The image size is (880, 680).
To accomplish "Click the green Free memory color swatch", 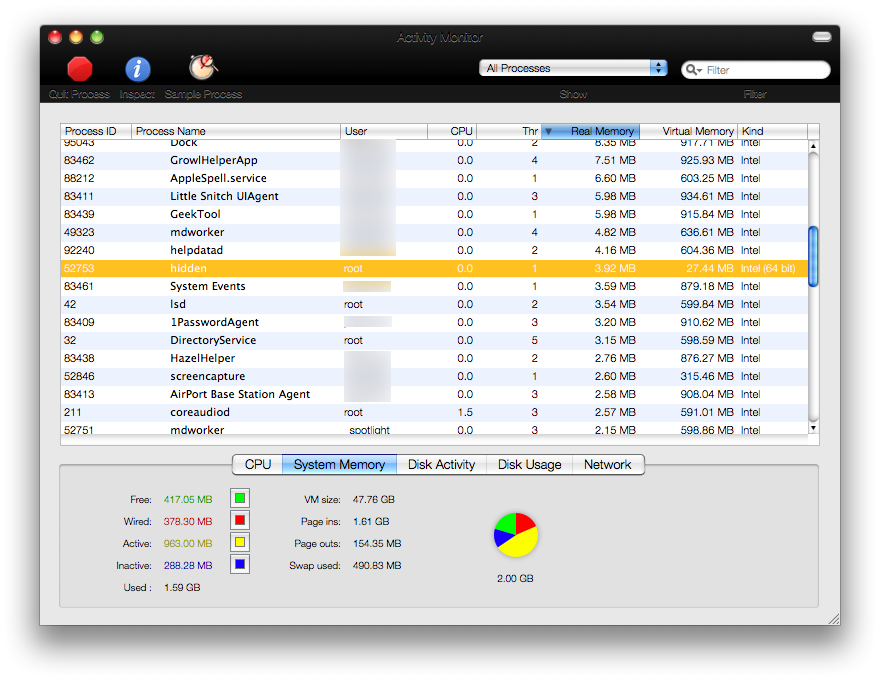I will (x=240, y=498).
